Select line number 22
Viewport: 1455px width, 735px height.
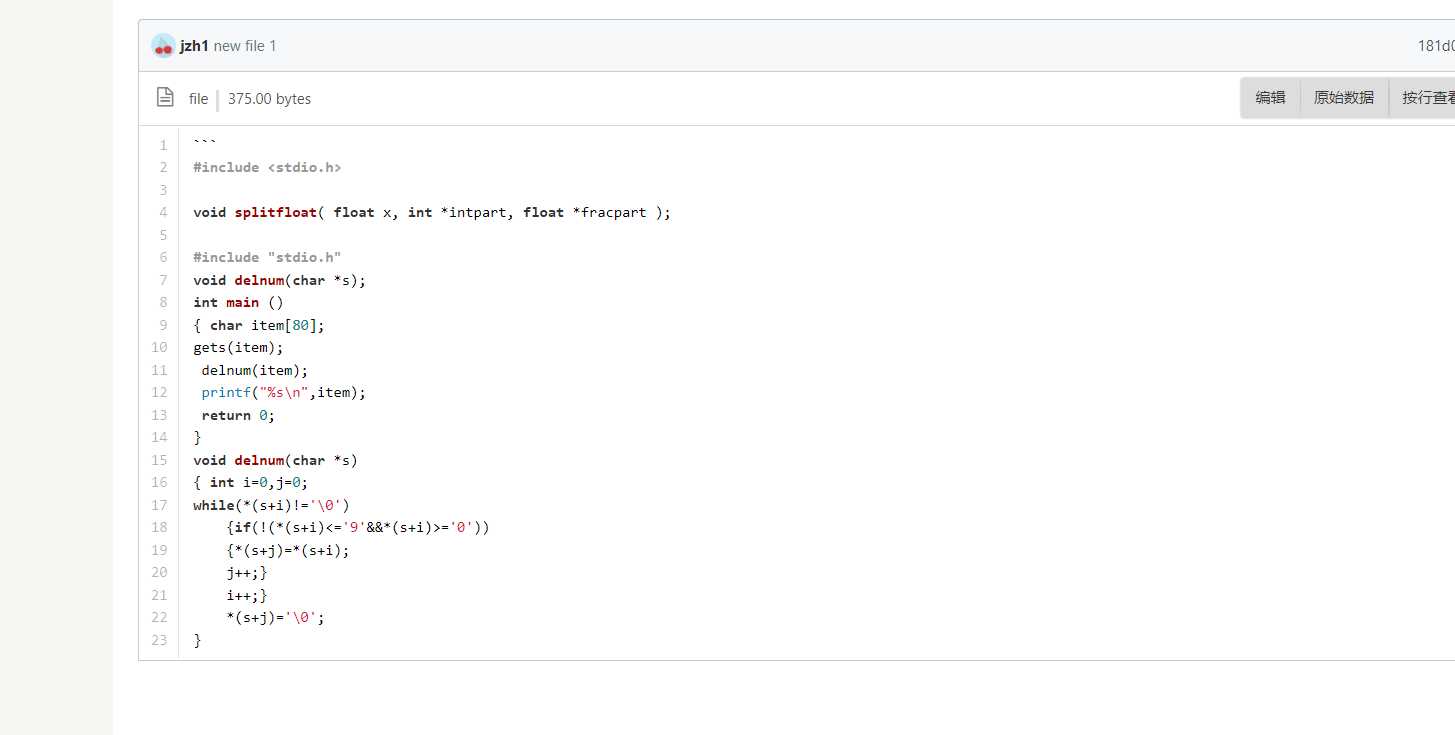tap(160, 617)
